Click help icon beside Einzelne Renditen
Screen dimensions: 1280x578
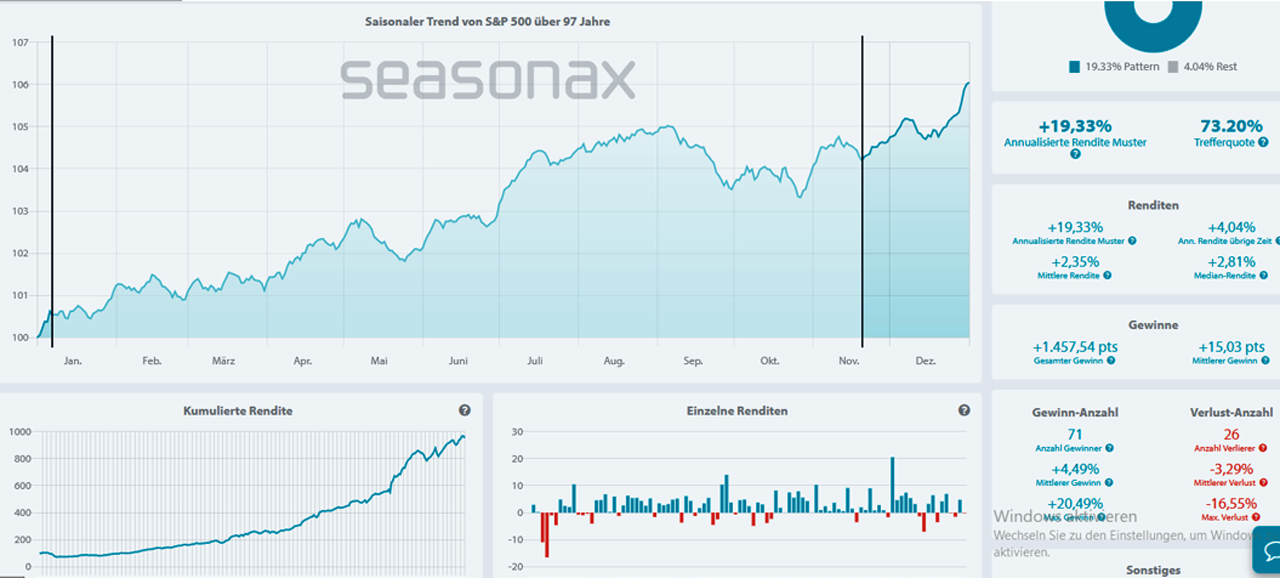964,410
